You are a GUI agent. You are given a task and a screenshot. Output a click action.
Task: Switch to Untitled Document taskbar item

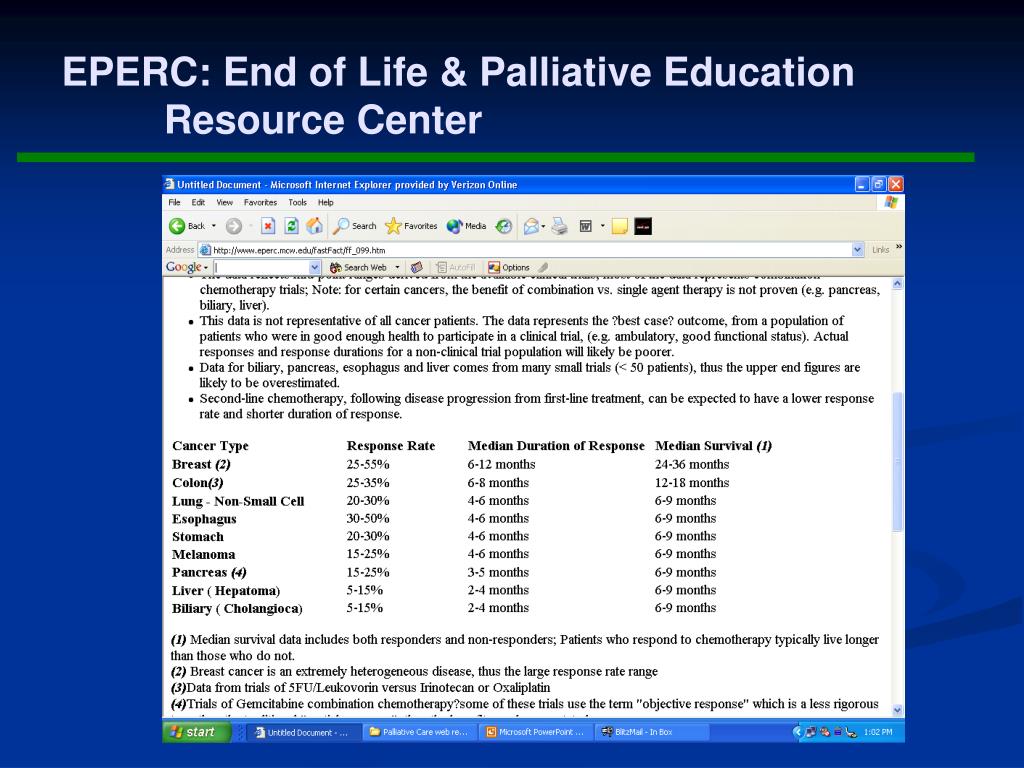[304, 732]
